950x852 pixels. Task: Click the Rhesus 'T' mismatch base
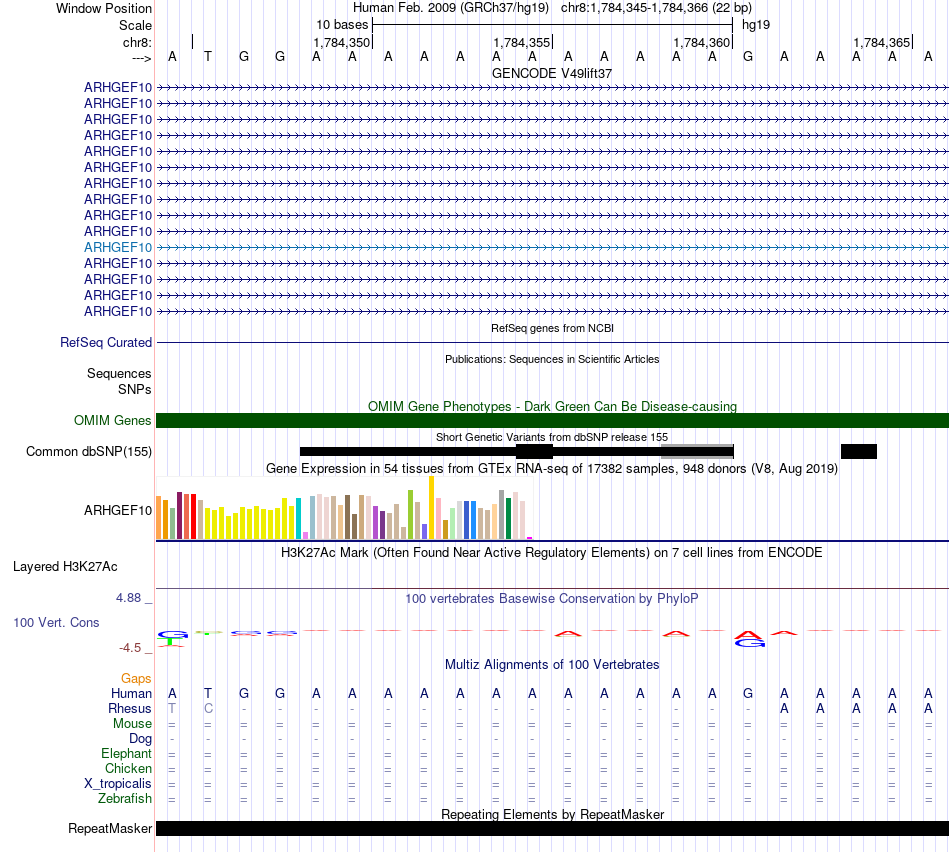pyautogui.click(x=172, y=708)
